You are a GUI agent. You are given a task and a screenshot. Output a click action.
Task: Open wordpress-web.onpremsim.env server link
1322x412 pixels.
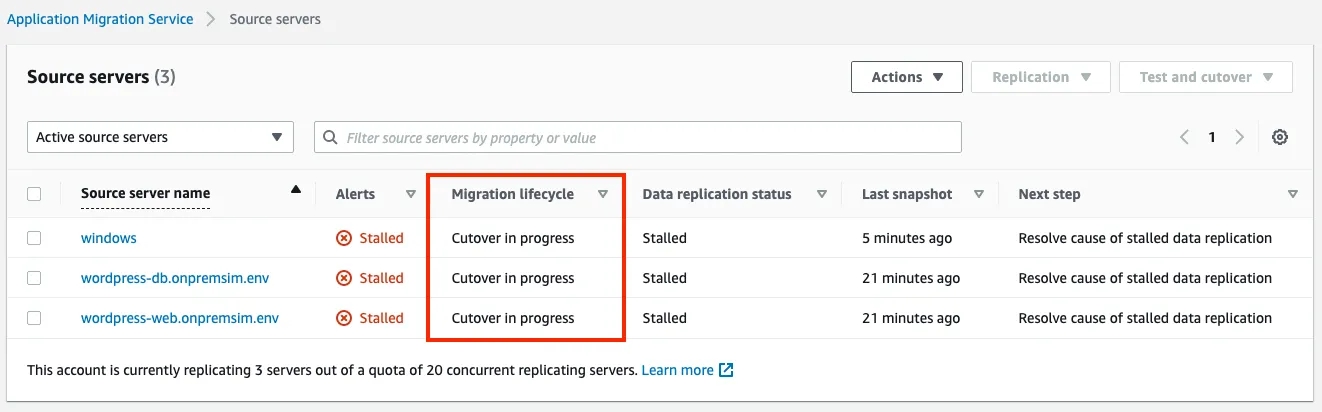[x=180, y=318]
